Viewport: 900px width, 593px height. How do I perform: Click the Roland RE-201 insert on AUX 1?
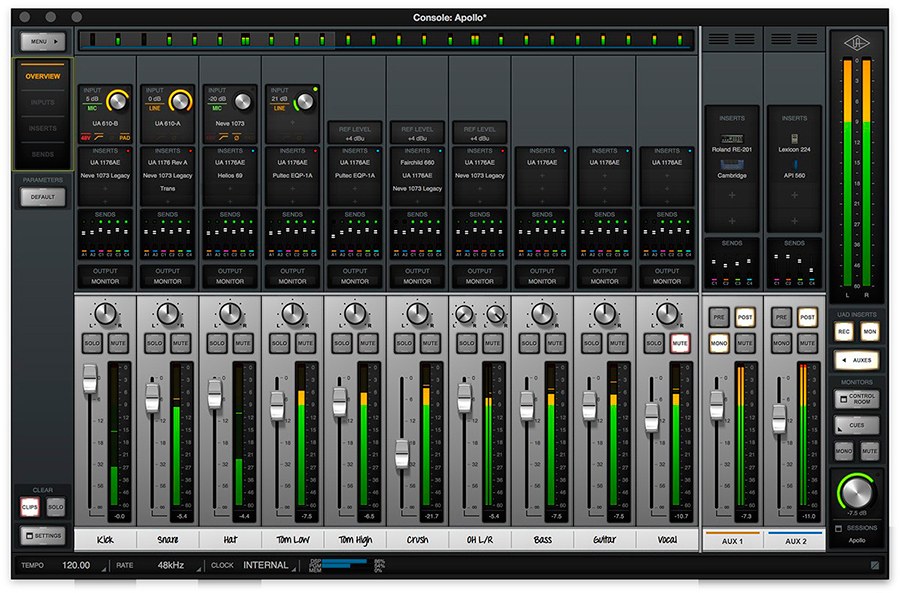pos(732,145)
